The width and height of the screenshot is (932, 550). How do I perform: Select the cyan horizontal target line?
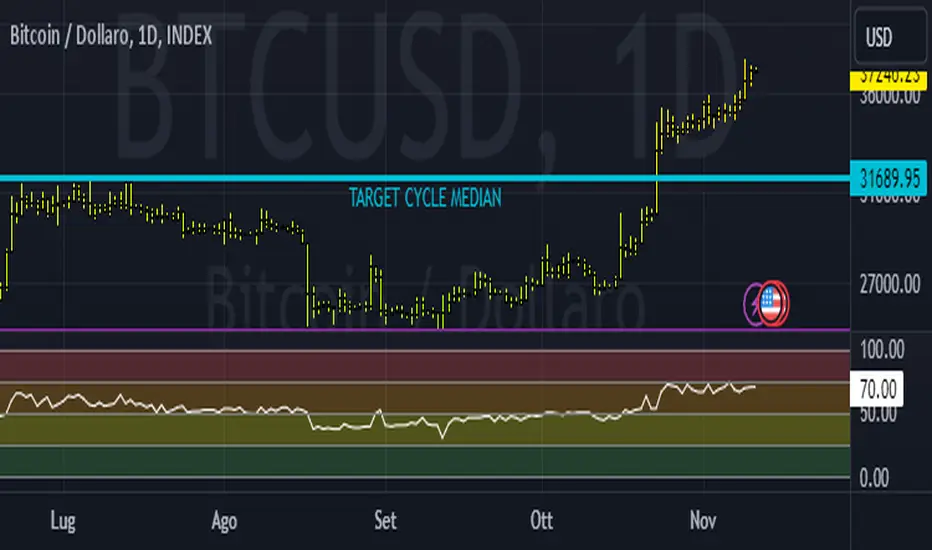point(425,178)
